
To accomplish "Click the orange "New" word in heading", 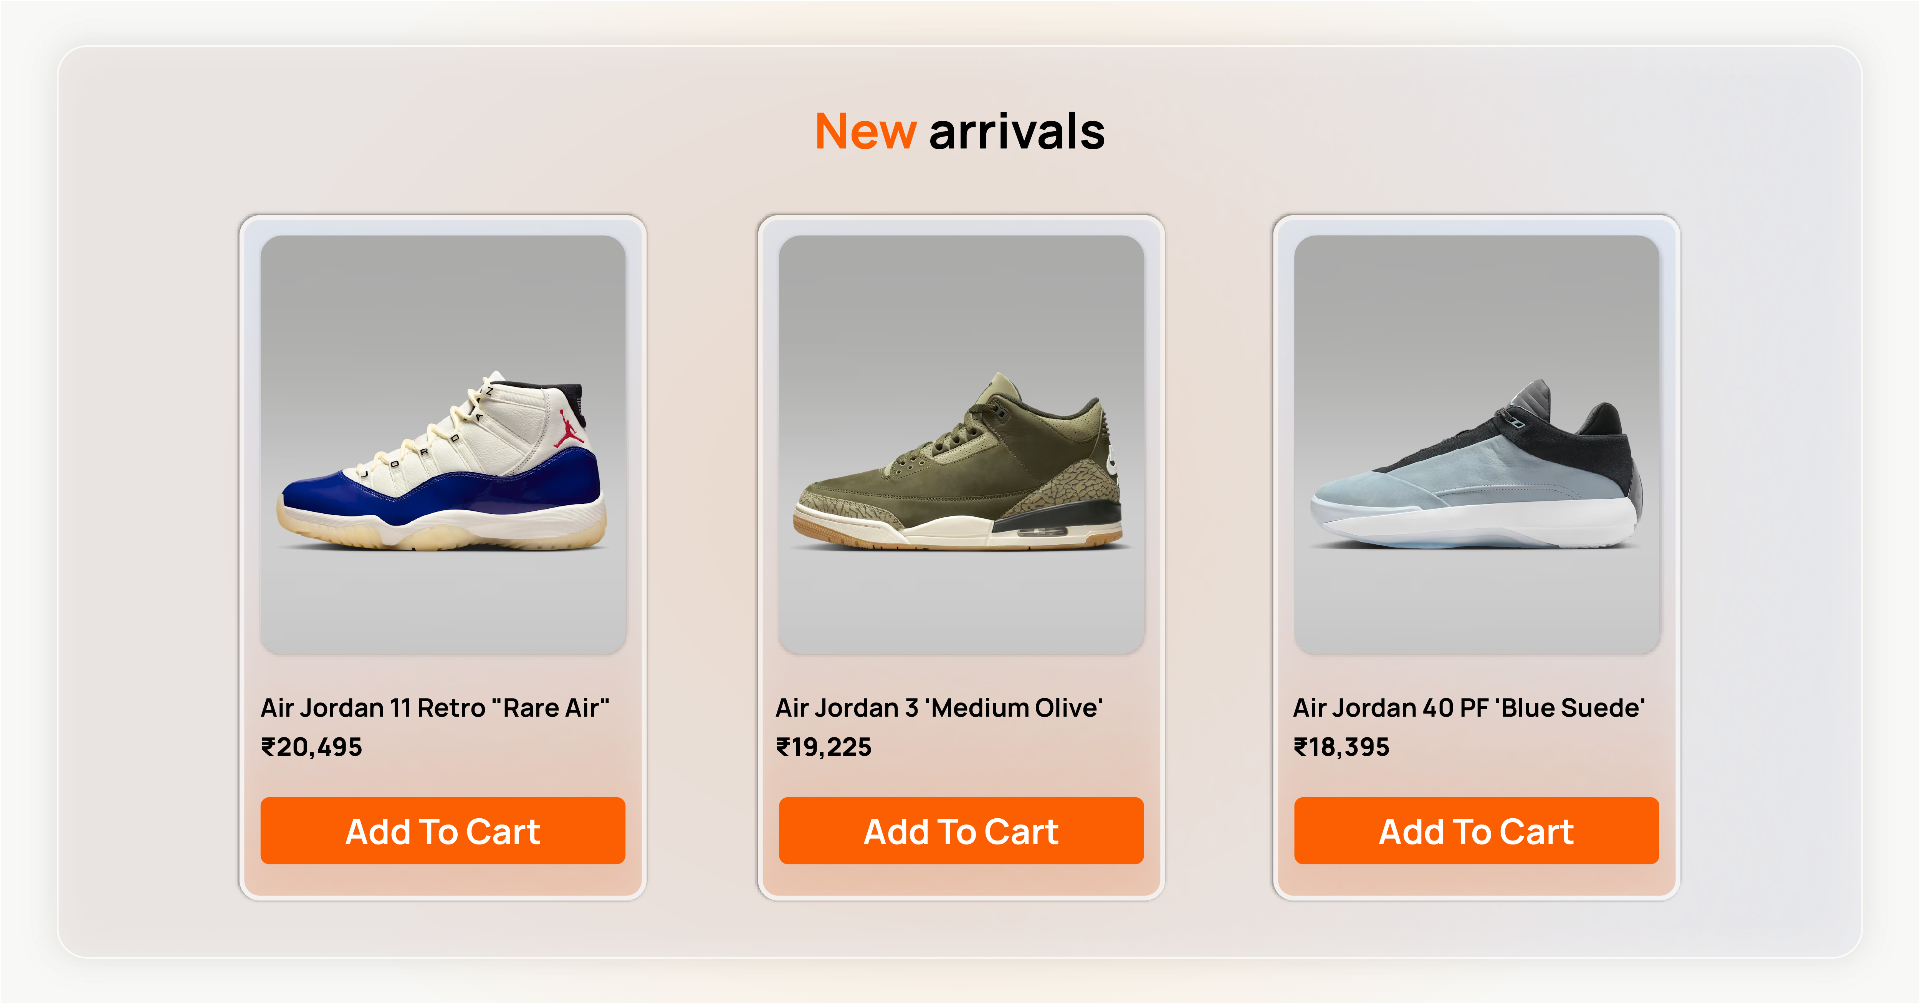I will click(x=865, y=130).
